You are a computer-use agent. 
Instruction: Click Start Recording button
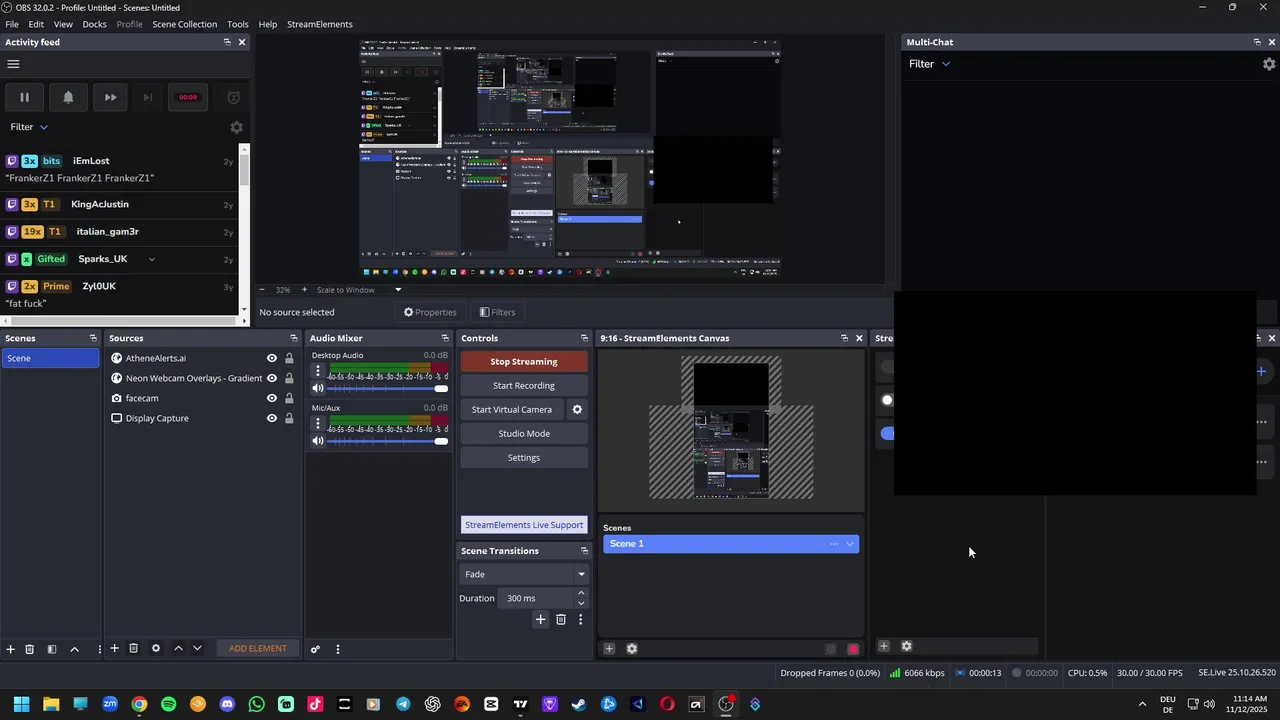[524, 385]
